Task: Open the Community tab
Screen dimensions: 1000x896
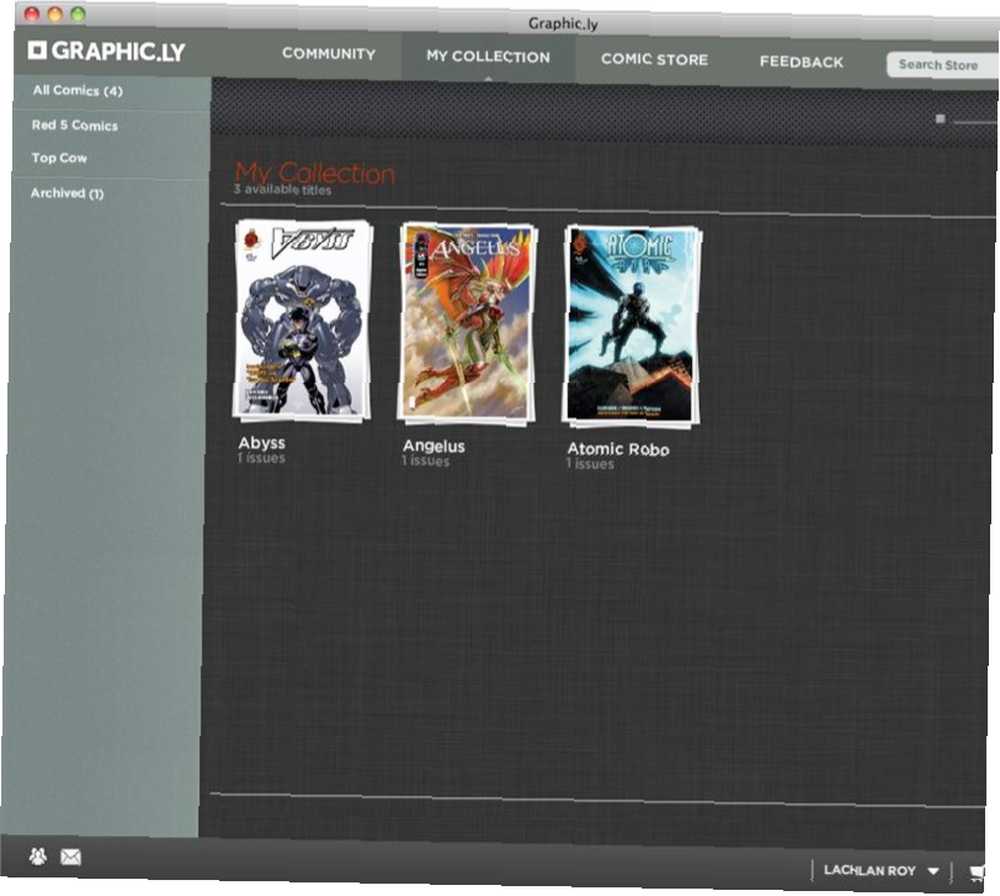Action: point(328,54)
